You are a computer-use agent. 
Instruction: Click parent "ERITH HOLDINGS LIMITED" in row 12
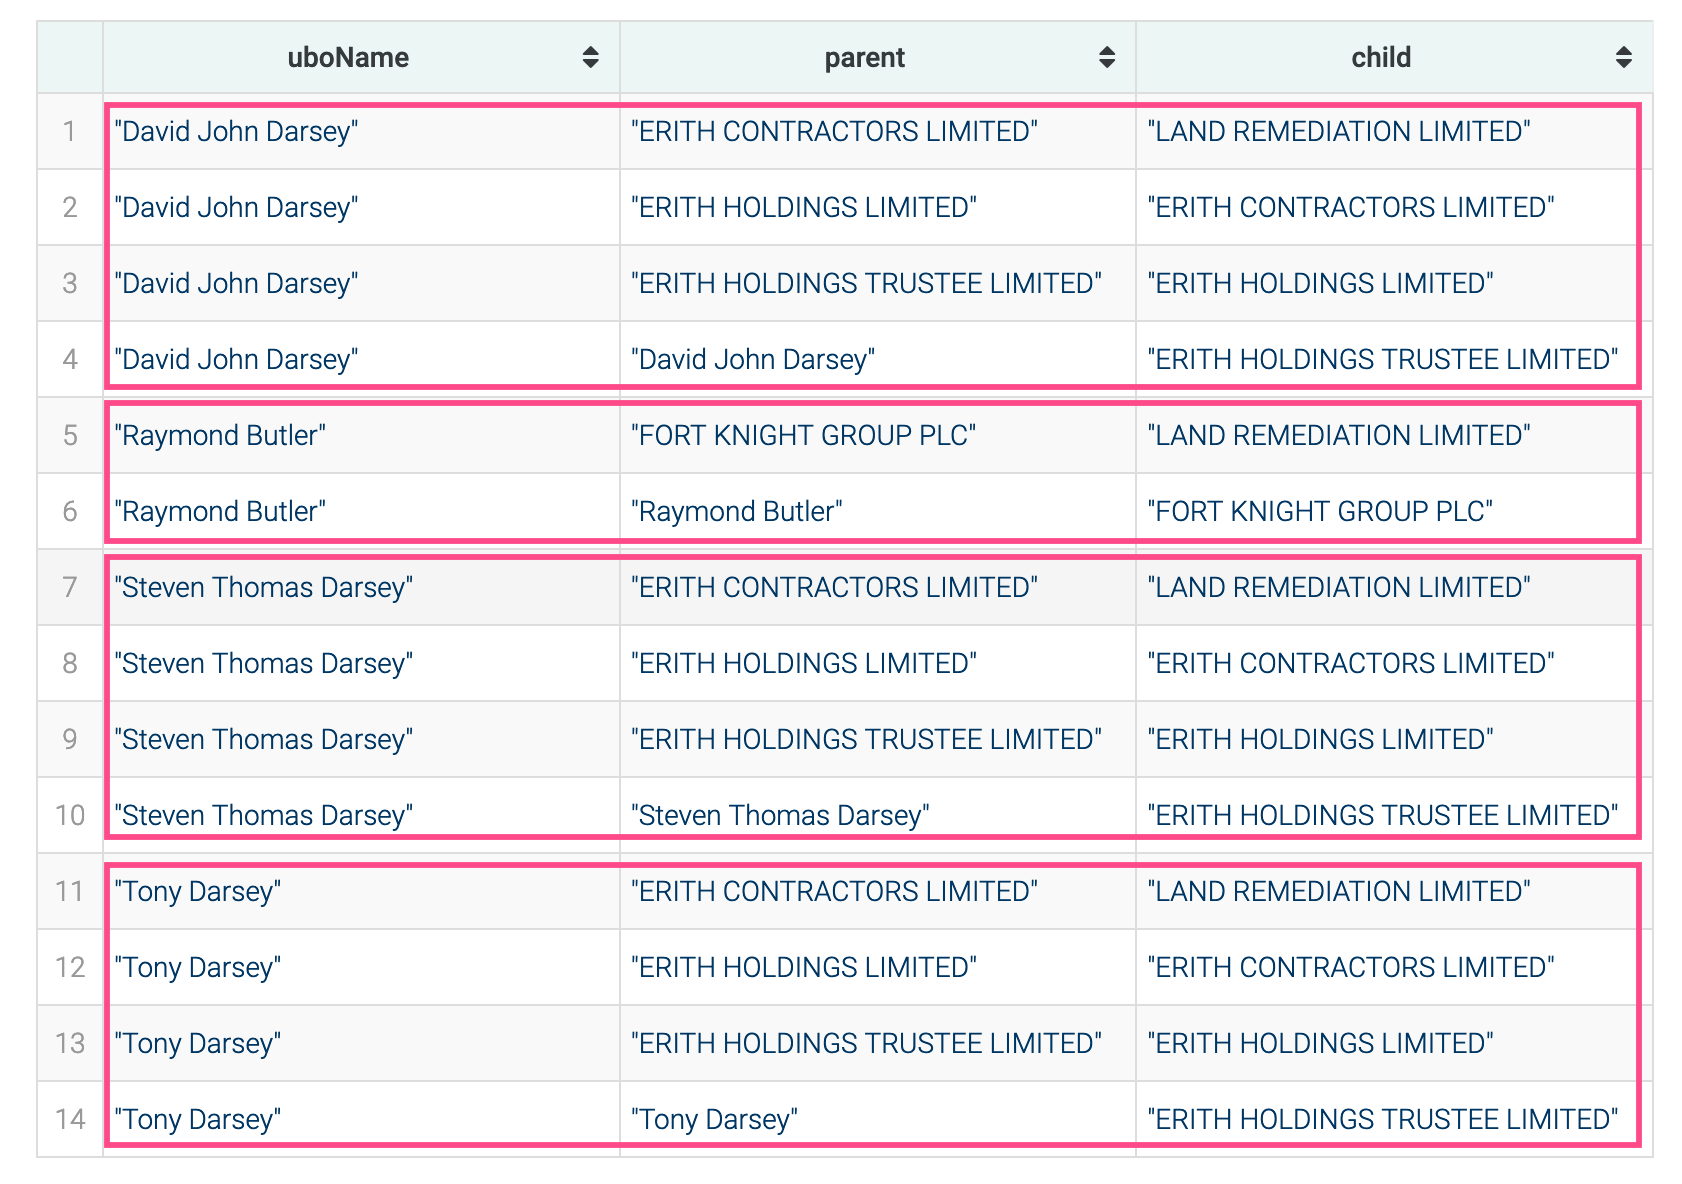pos(803,967)
